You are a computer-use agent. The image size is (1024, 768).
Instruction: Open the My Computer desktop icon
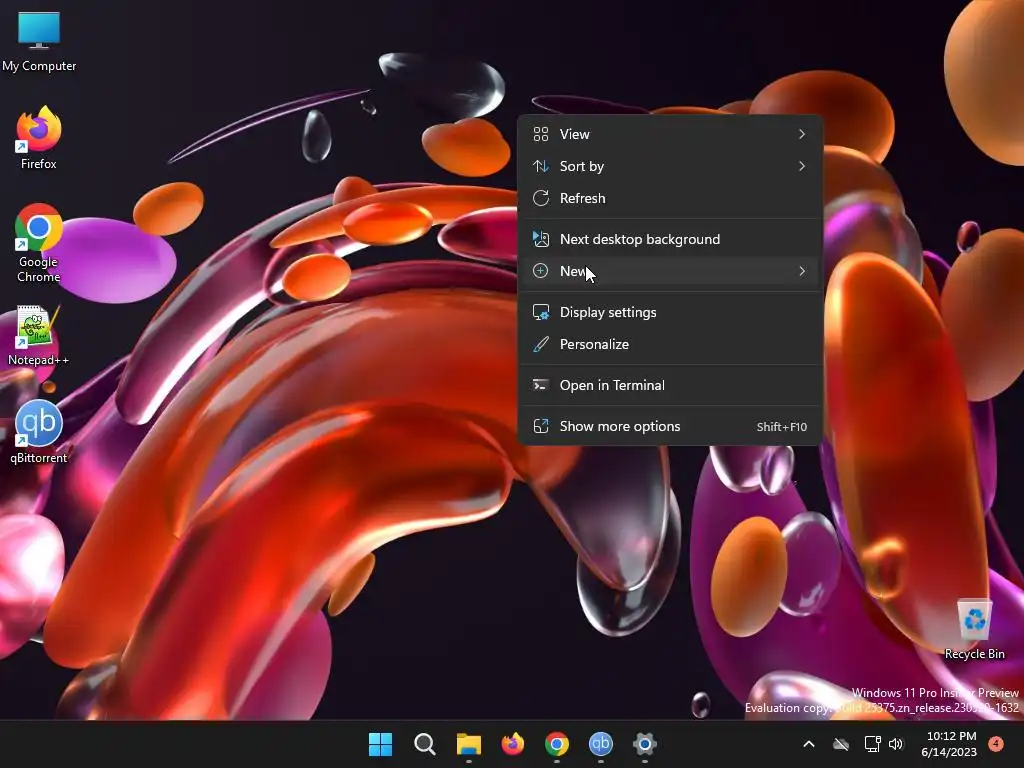pyautogui.click(x=39, y=41)
